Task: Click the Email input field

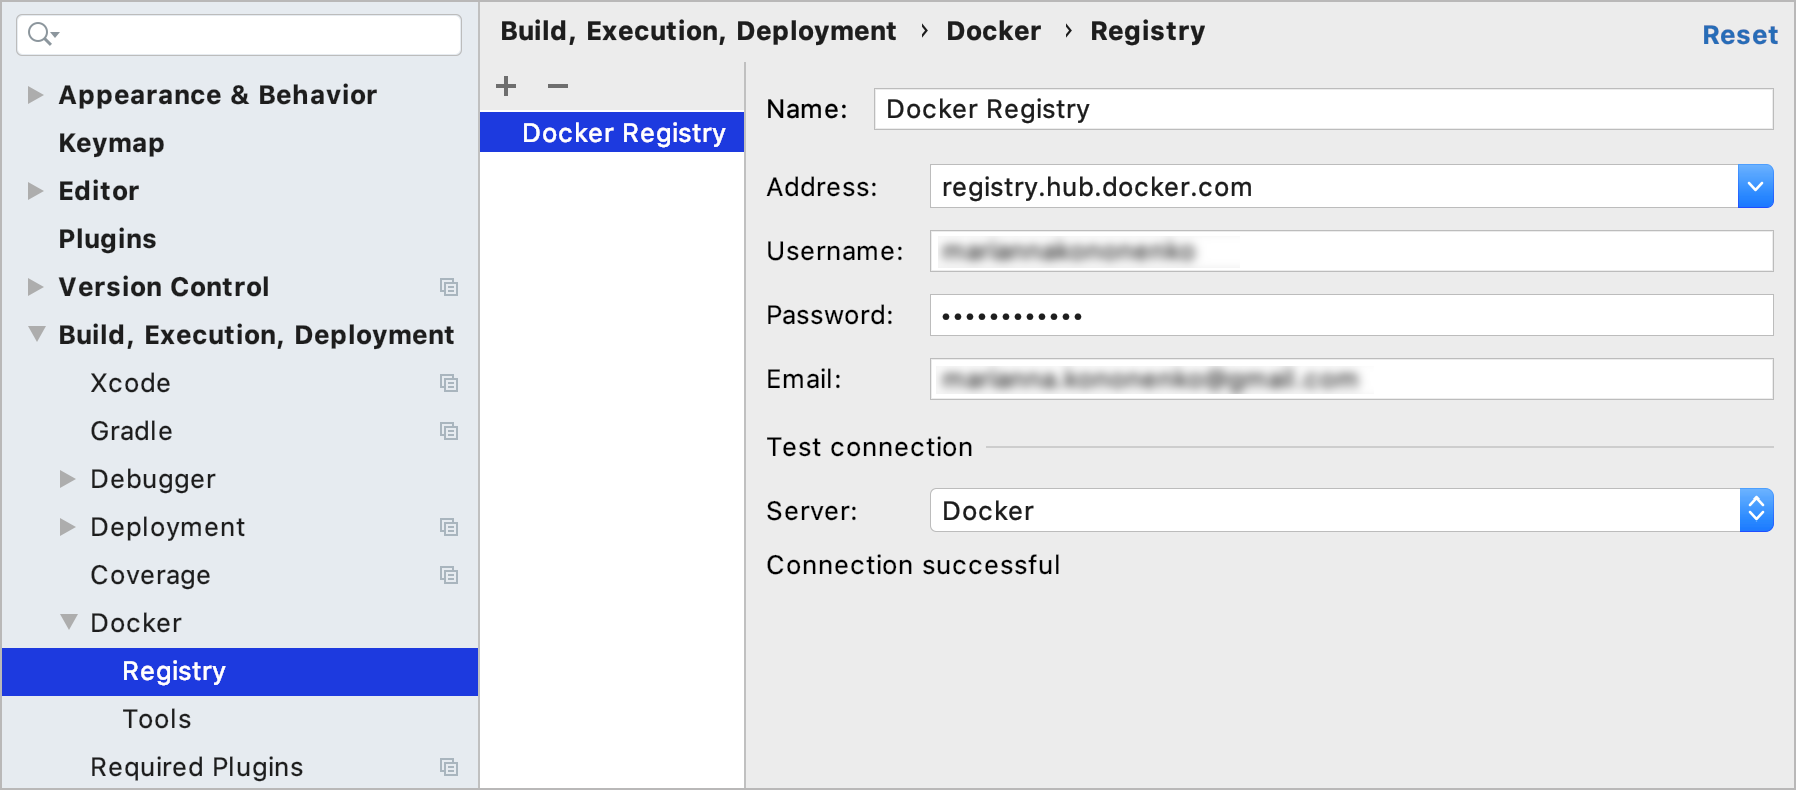Action: pyautogui.click(x=1351, y=379)
